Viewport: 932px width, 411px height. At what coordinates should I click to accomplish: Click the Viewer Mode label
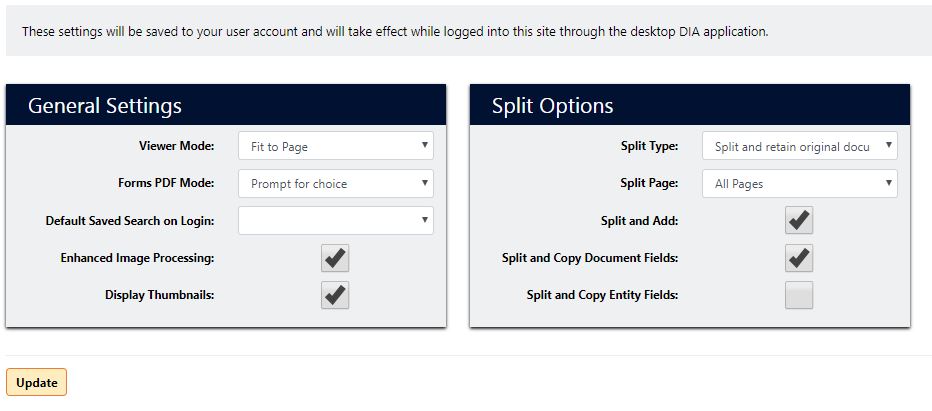pos(177,146)
